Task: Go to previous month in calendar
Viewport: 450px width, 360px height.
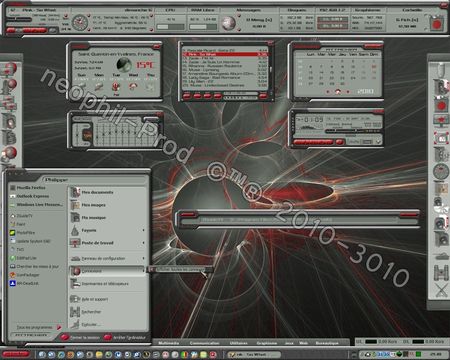Action: click(x=328, y=91)
